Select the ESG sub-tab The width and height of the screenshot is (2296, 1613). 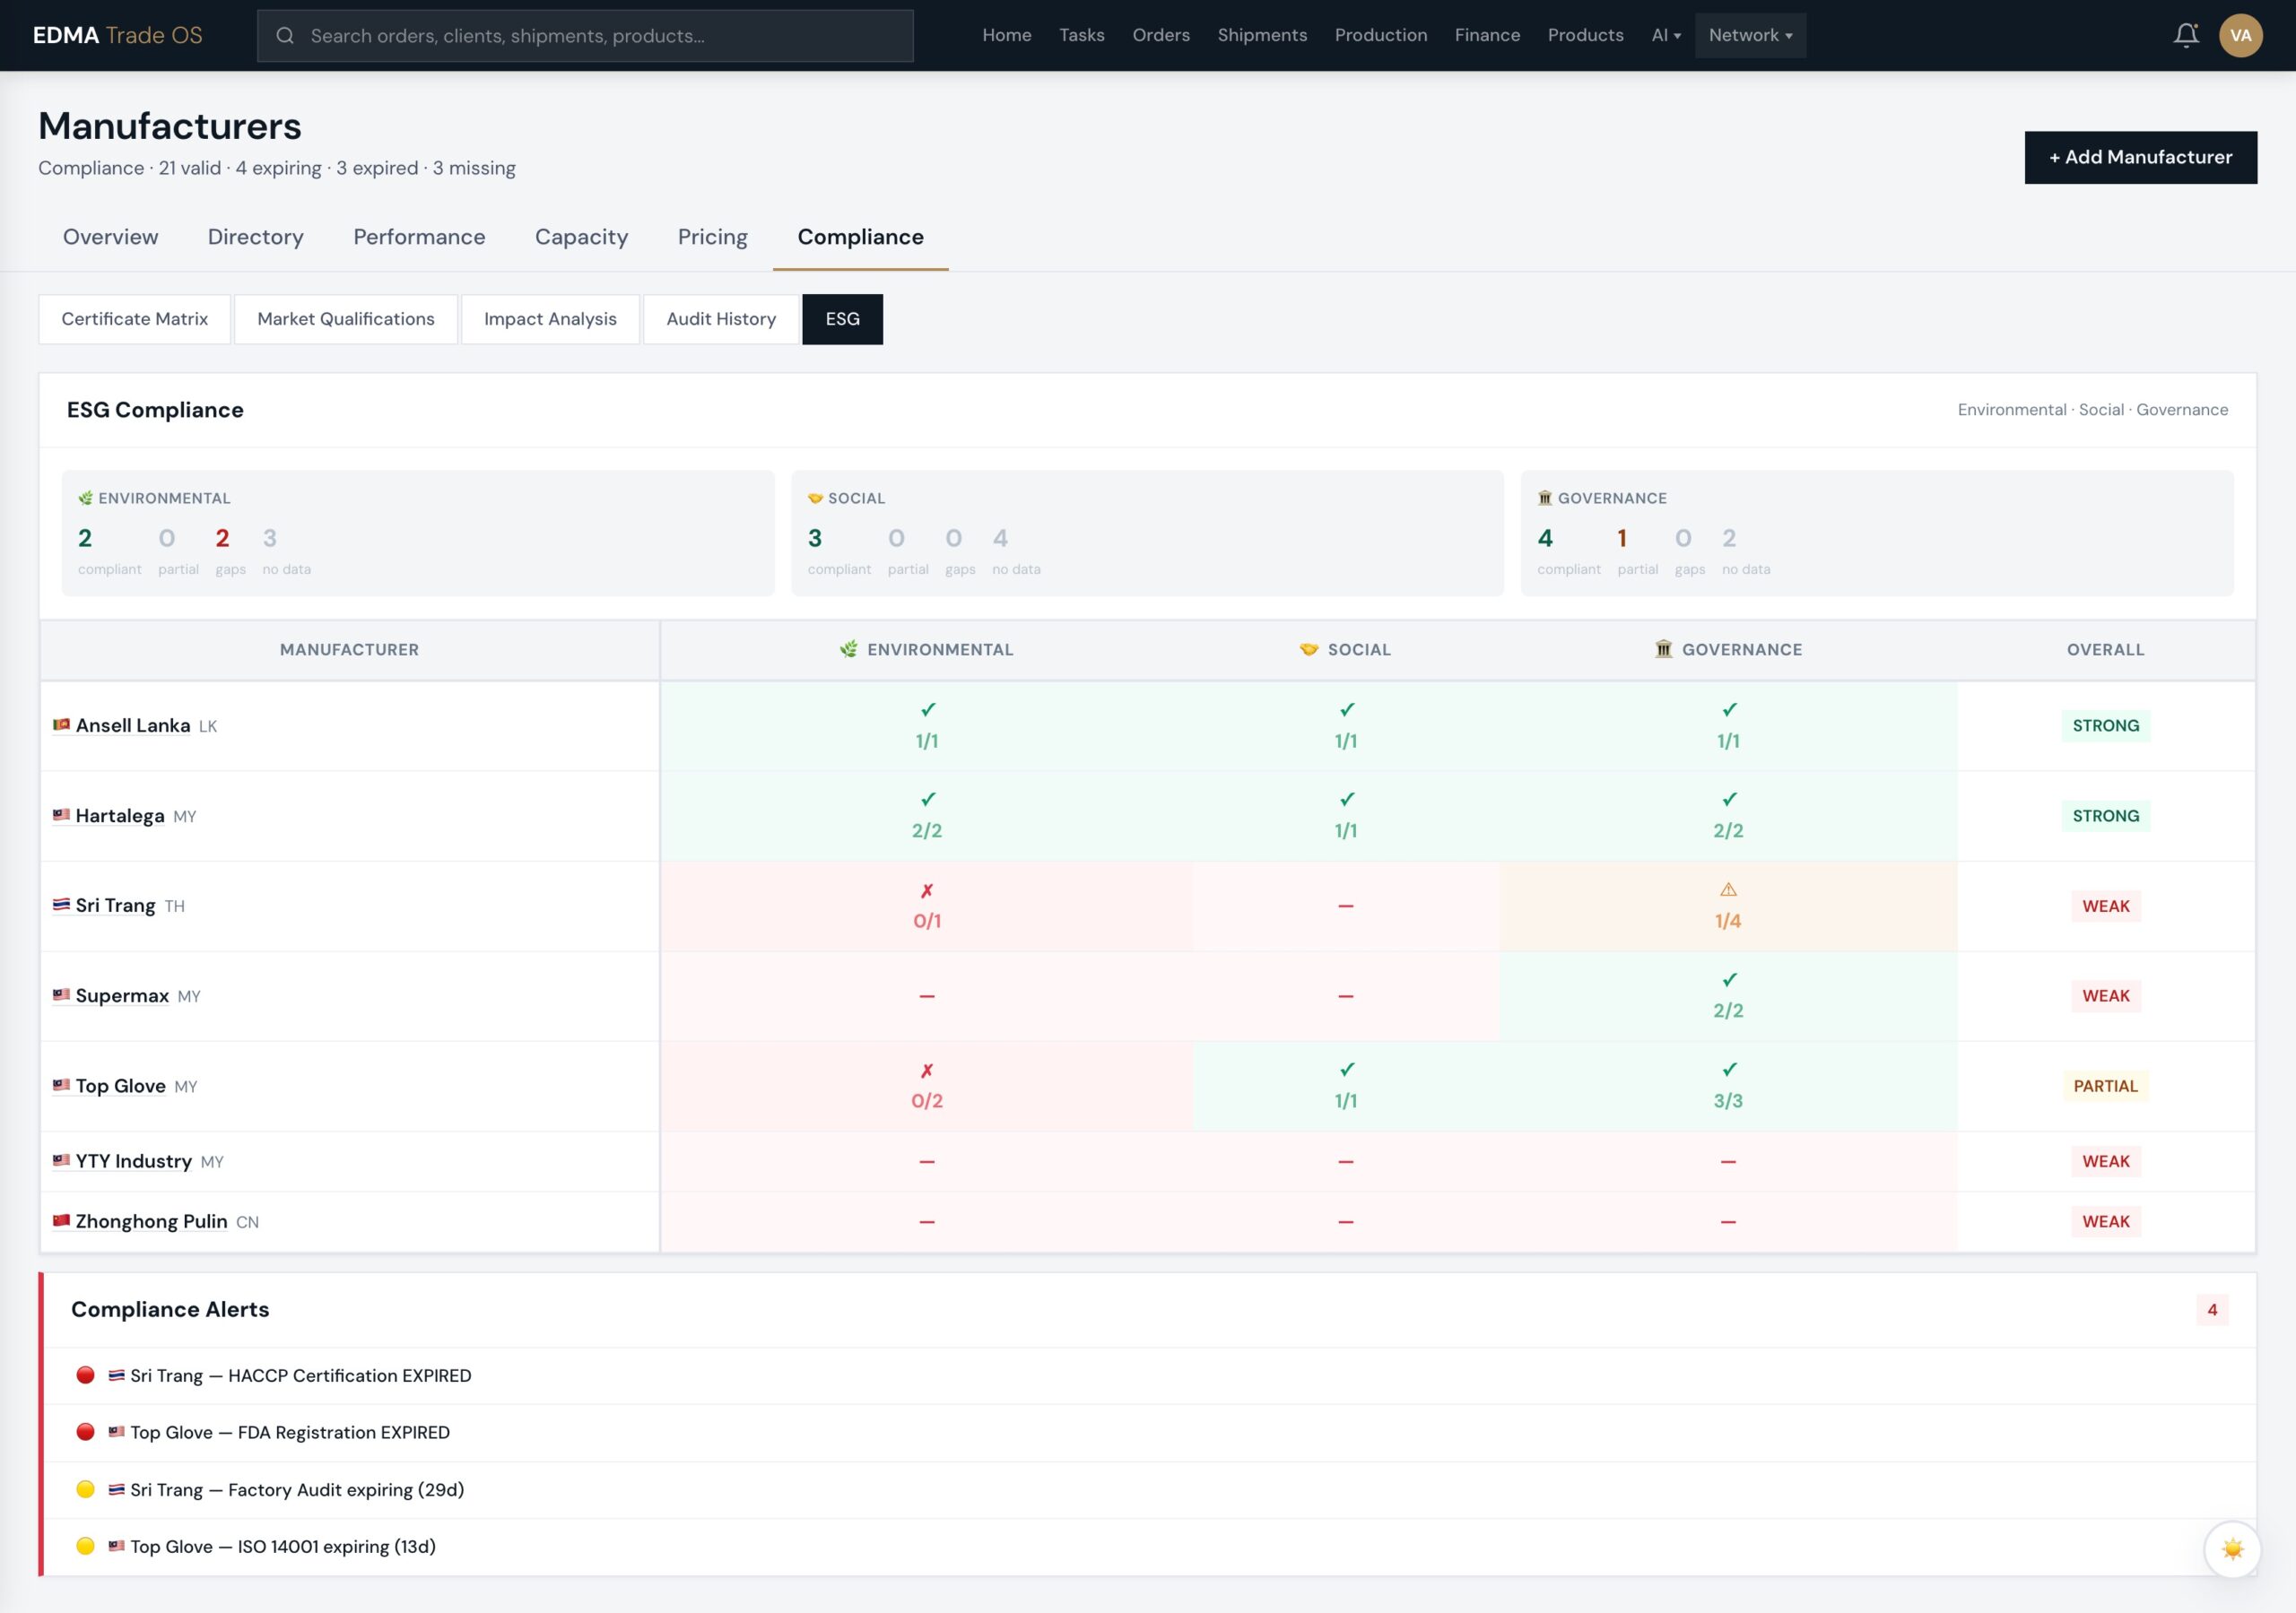click(842, 319)
